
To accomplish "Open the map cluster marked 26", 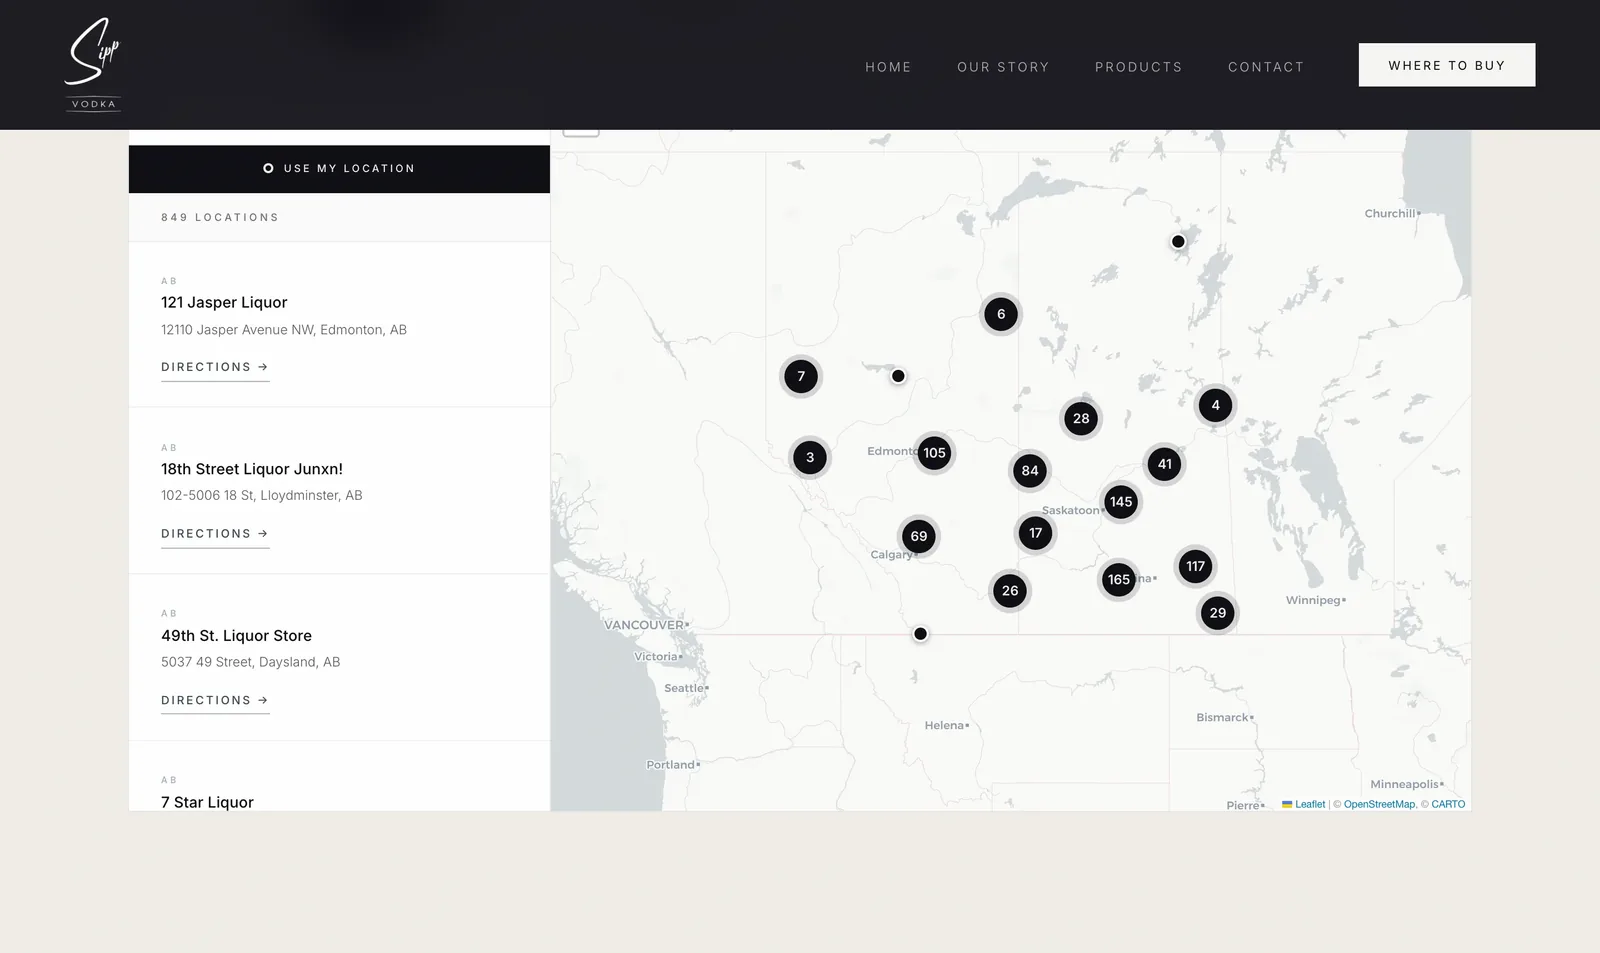I will coord(1010,591).
